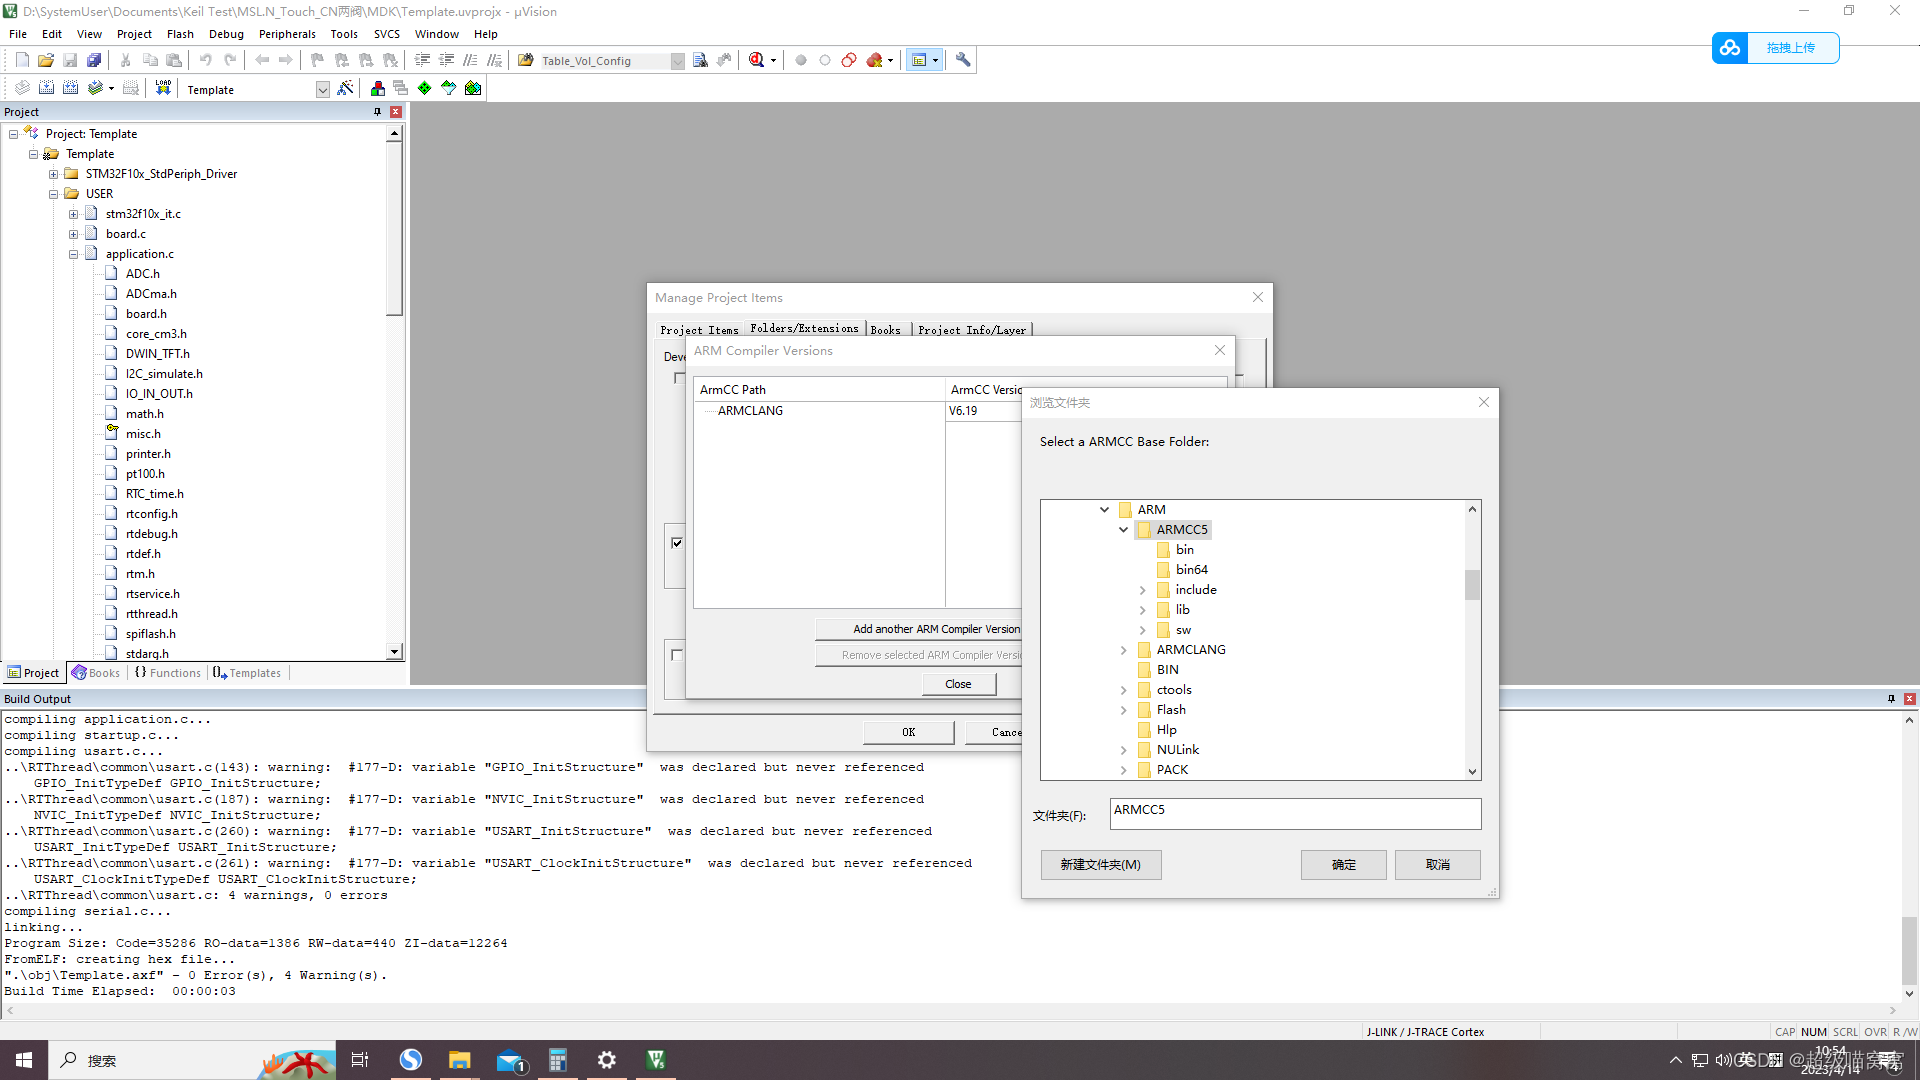Open Settings gear in the taskbar

point(607,1060)
